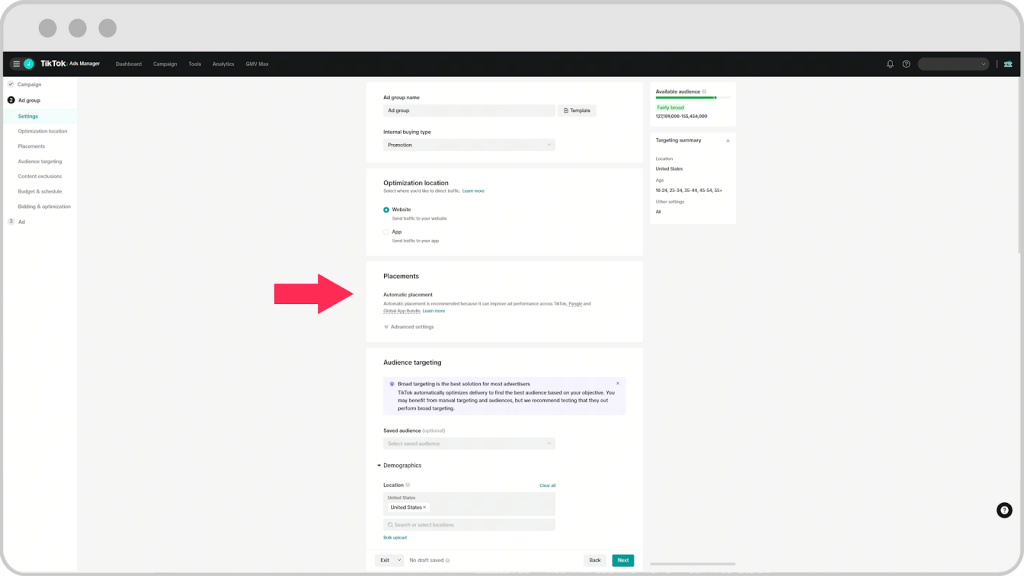The width and height of the screenshot is (1024, 576).
Task: Open the help question mark icon in header
Action: (906, 64)
